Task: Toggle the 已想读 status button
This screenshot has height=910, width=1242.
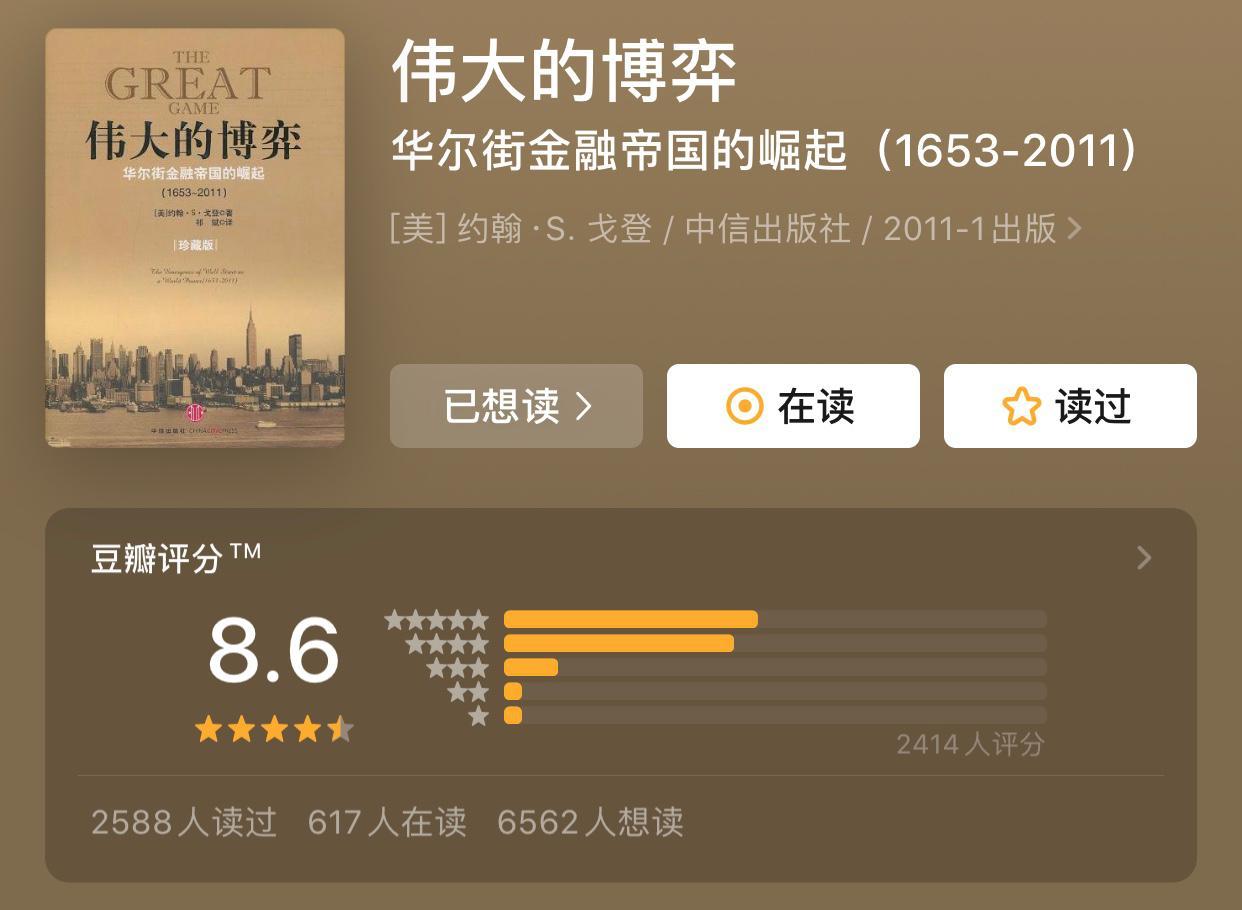Action: tap(516, 406)
